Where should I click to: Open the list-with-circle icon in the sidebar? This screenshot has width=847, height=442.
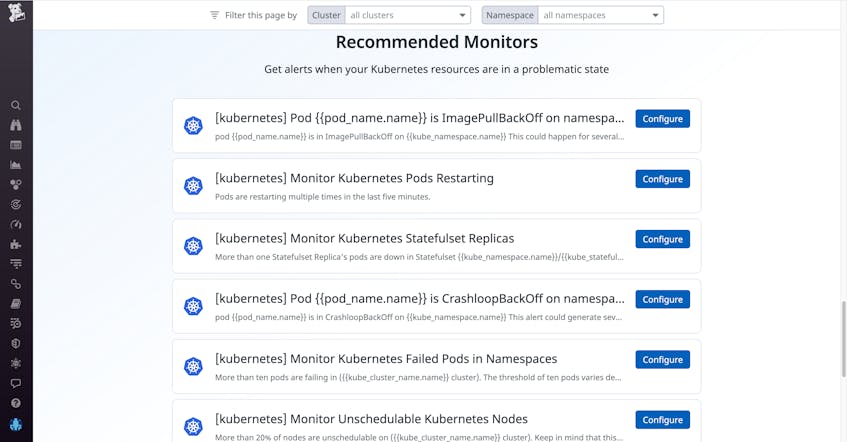pos(16,323)
